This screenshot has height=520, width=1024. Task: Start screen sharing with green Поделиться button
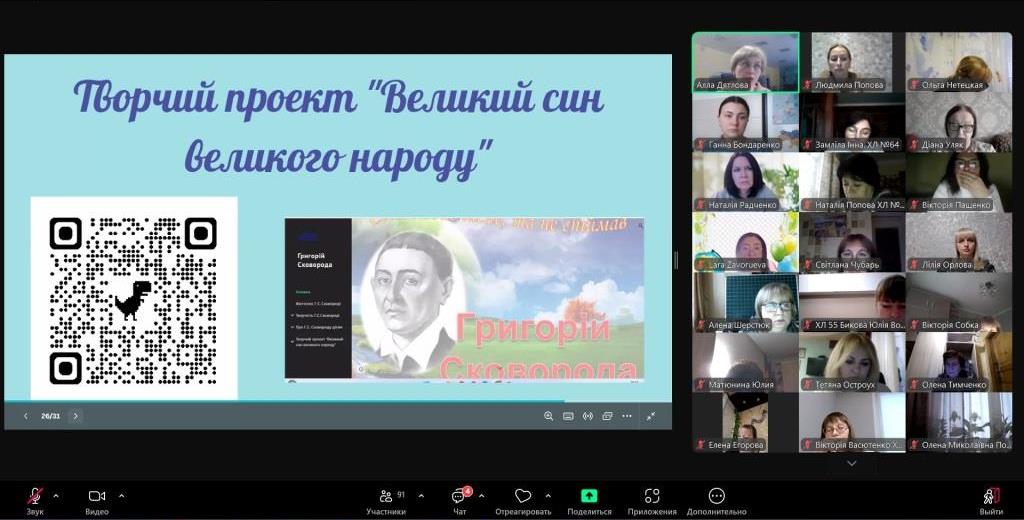(x=589, y=501)
